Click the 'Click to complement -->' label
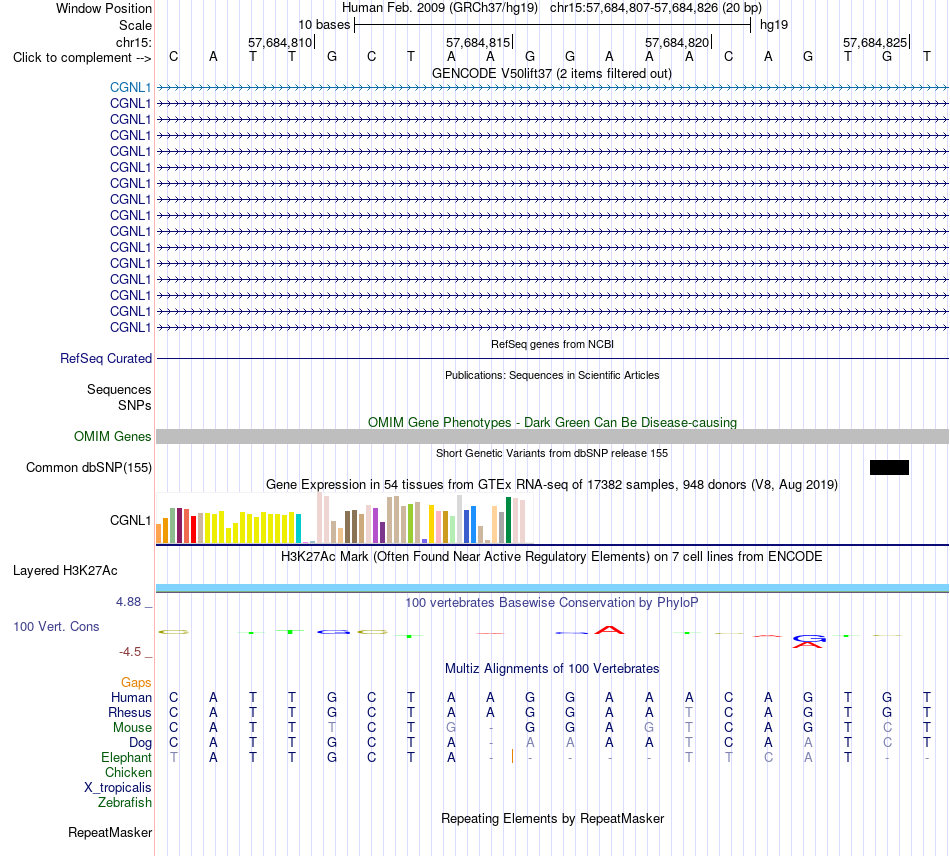 [82, 58]
